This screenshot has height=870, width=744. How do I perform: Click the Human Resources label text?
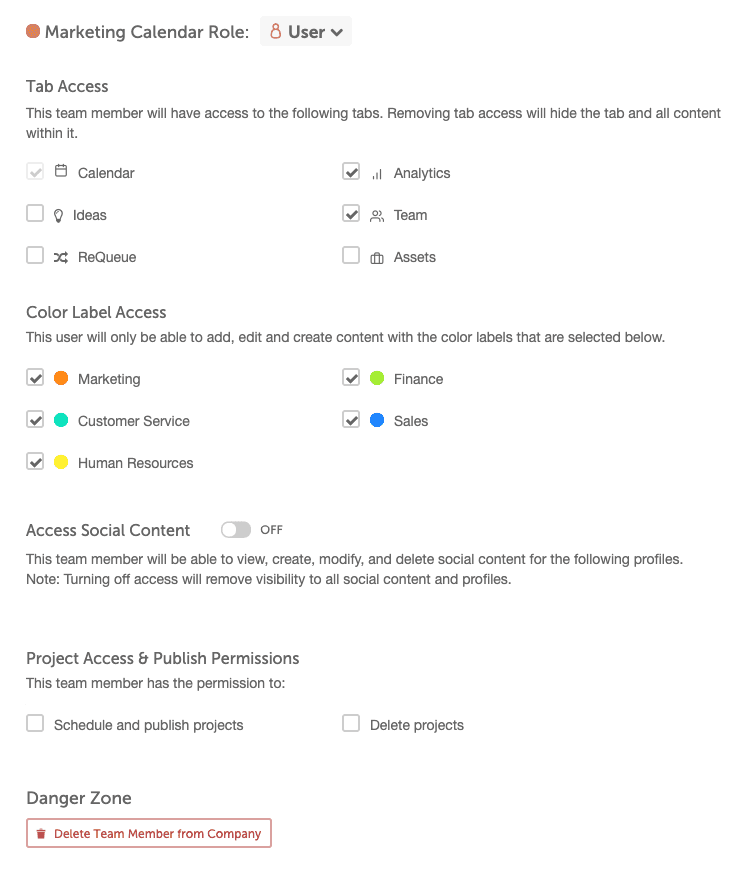pyautogui.click(x=135, y=463)
